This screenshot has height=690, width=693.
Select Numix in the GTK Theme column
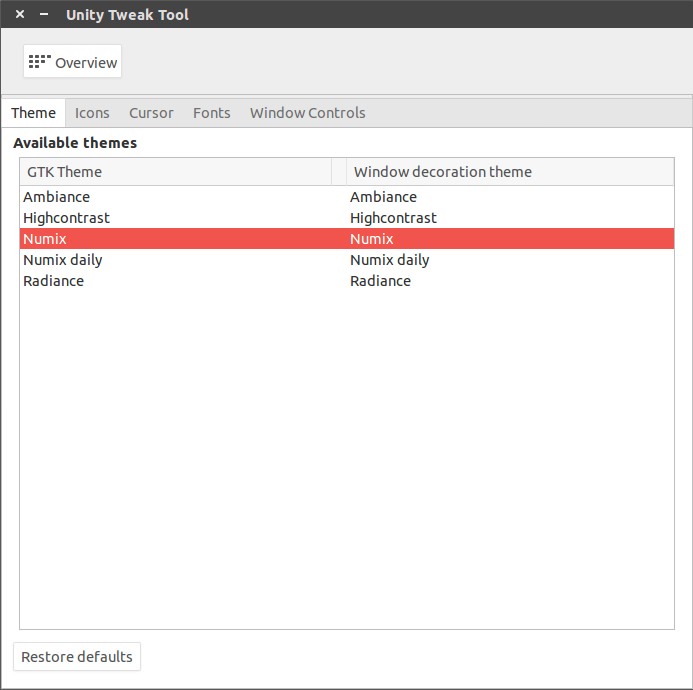click(45, 239)
